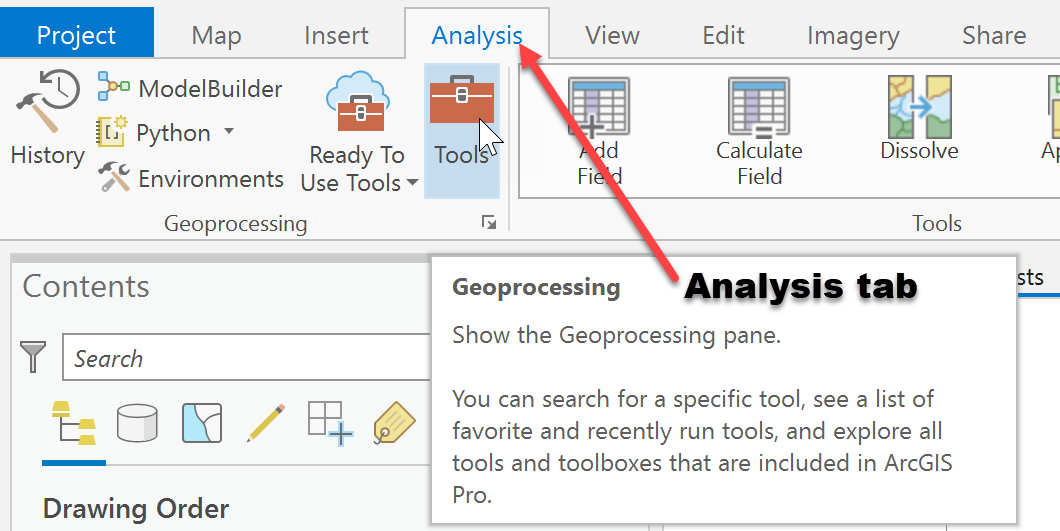Image resolution: width=1060 pixels, height=531 pixels.
Task: Open the Environments settings
Action: coord(191,179)
